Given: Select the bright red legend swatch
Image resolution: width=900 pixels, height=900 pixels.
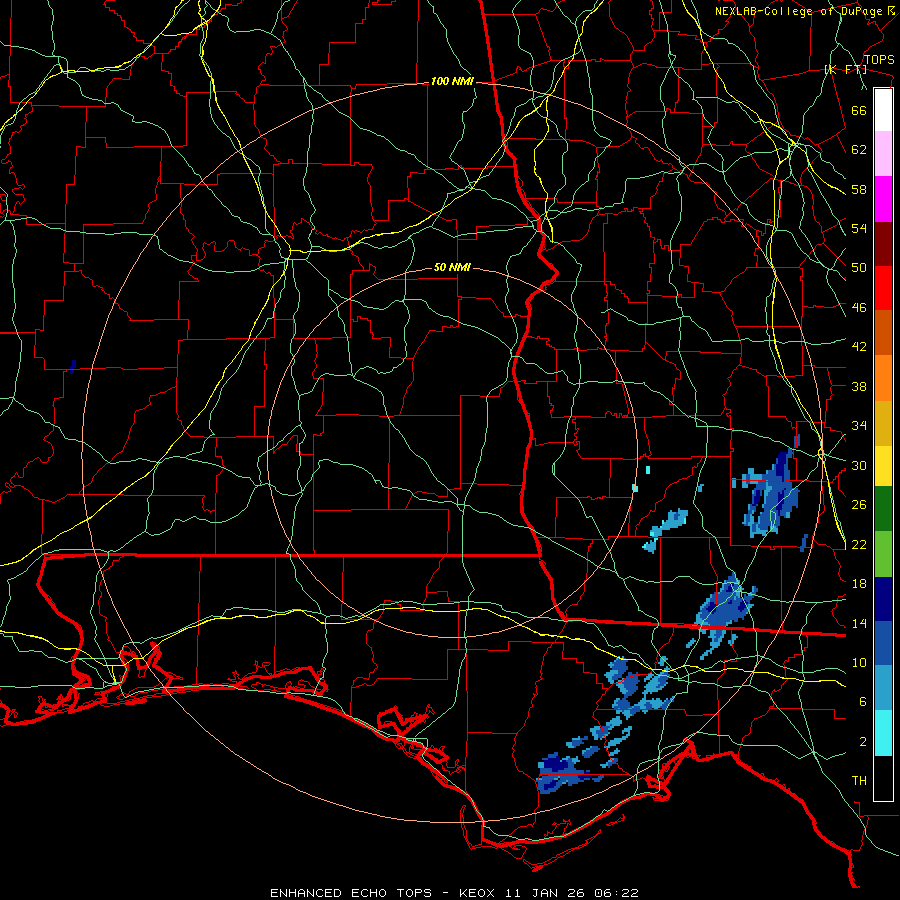Looking at the screenshot, I should coord(883,288).
